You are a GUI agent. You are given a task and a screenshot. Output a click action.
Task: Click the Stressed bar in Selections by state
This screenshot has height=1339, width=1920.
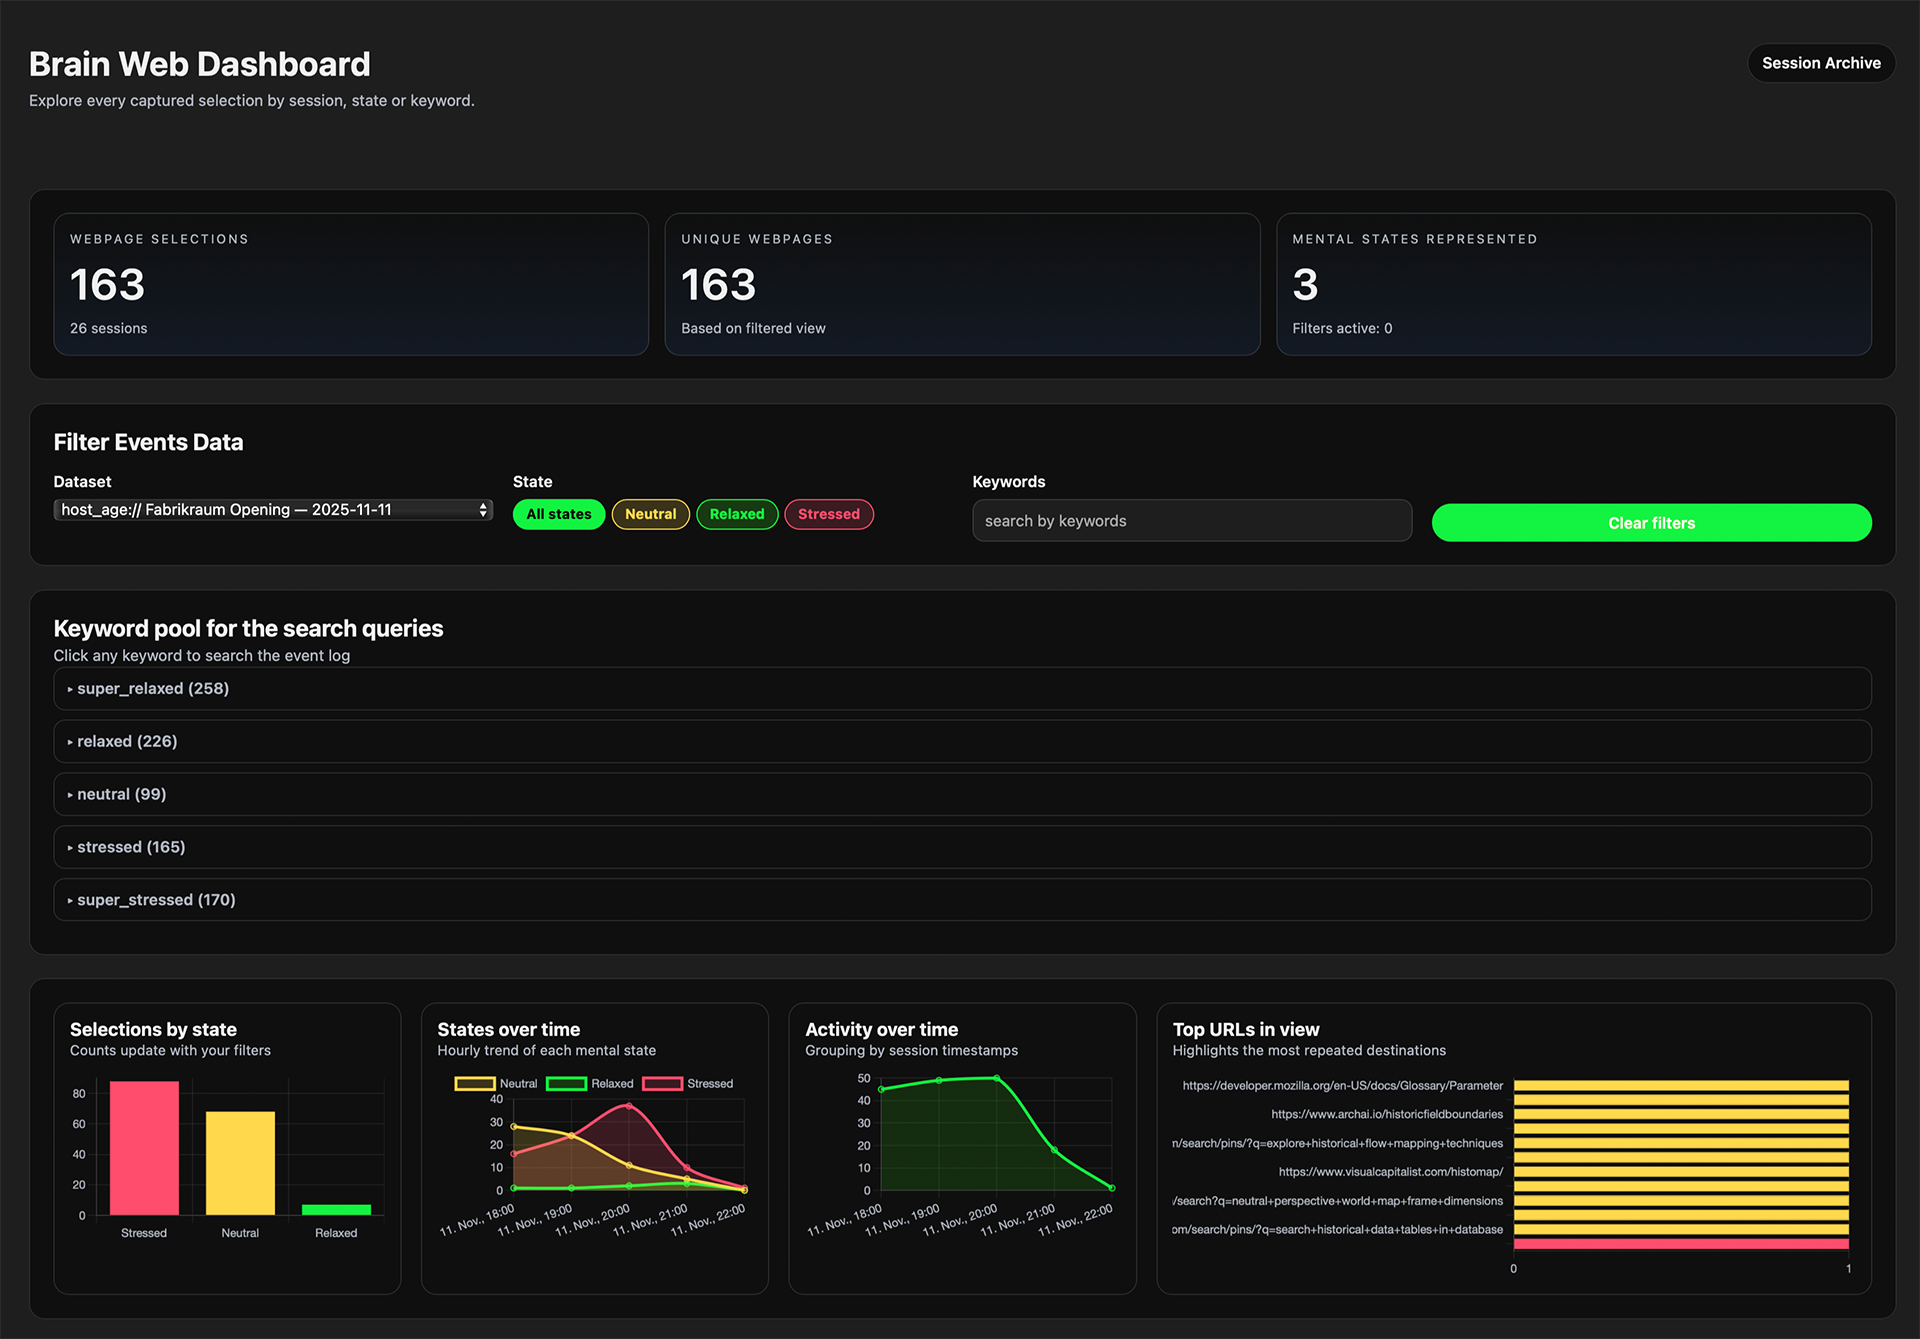(x=144, y=1148)
